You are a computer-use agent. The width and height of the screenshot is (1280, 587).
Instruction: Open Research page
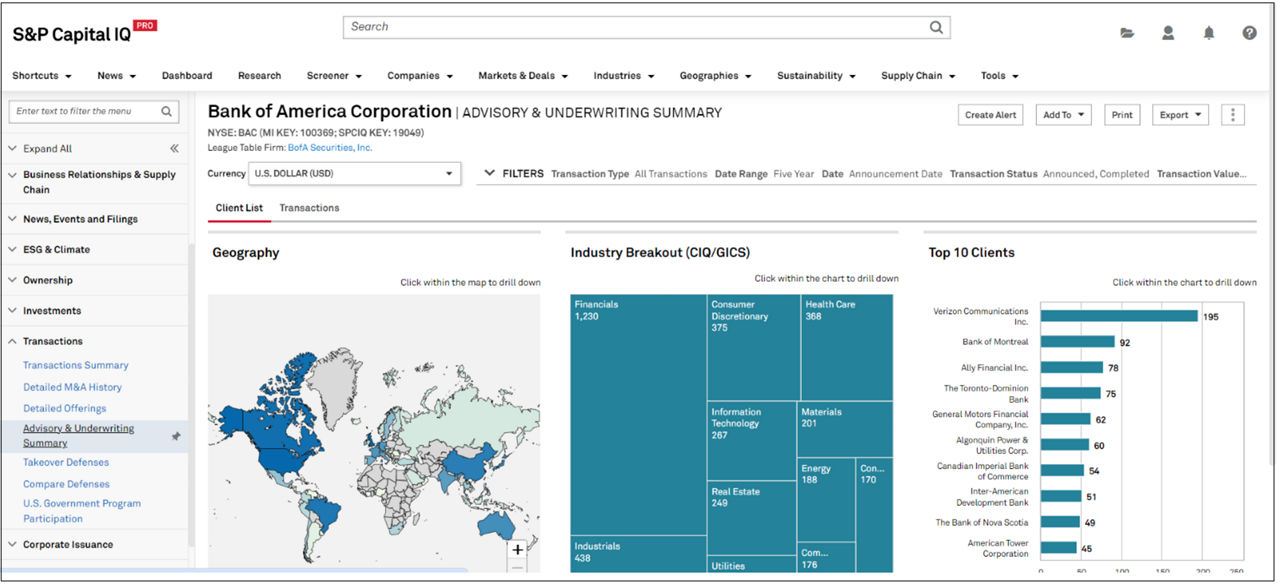(259, 76)
